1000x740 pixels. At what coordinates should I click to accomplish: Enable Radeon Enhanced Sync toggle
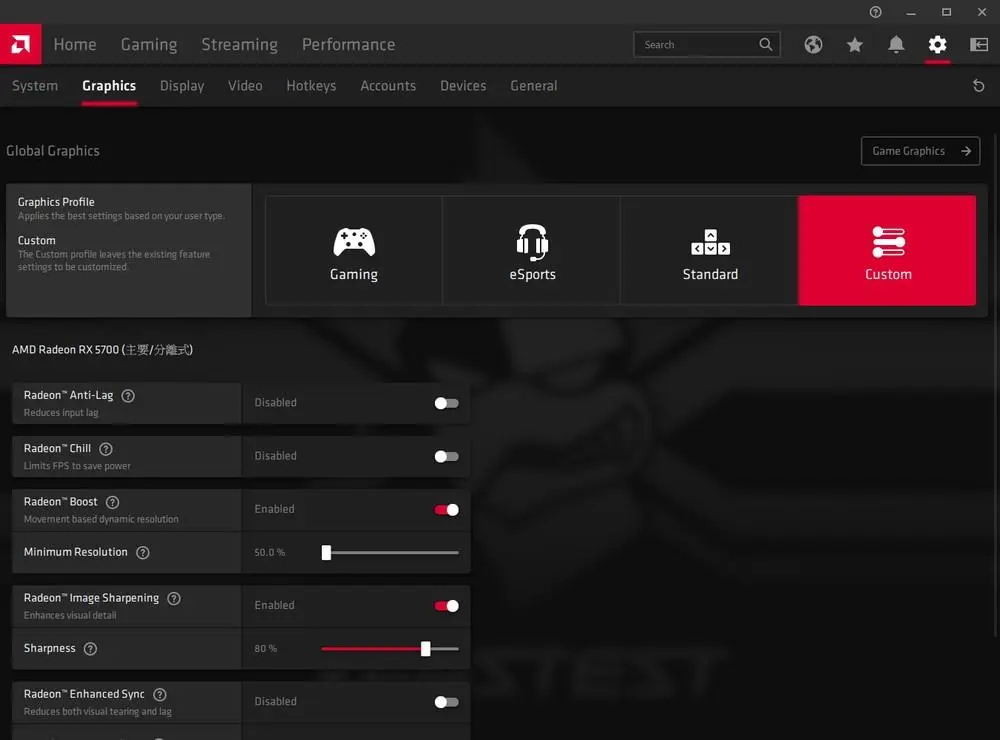(x=446, y=702)
